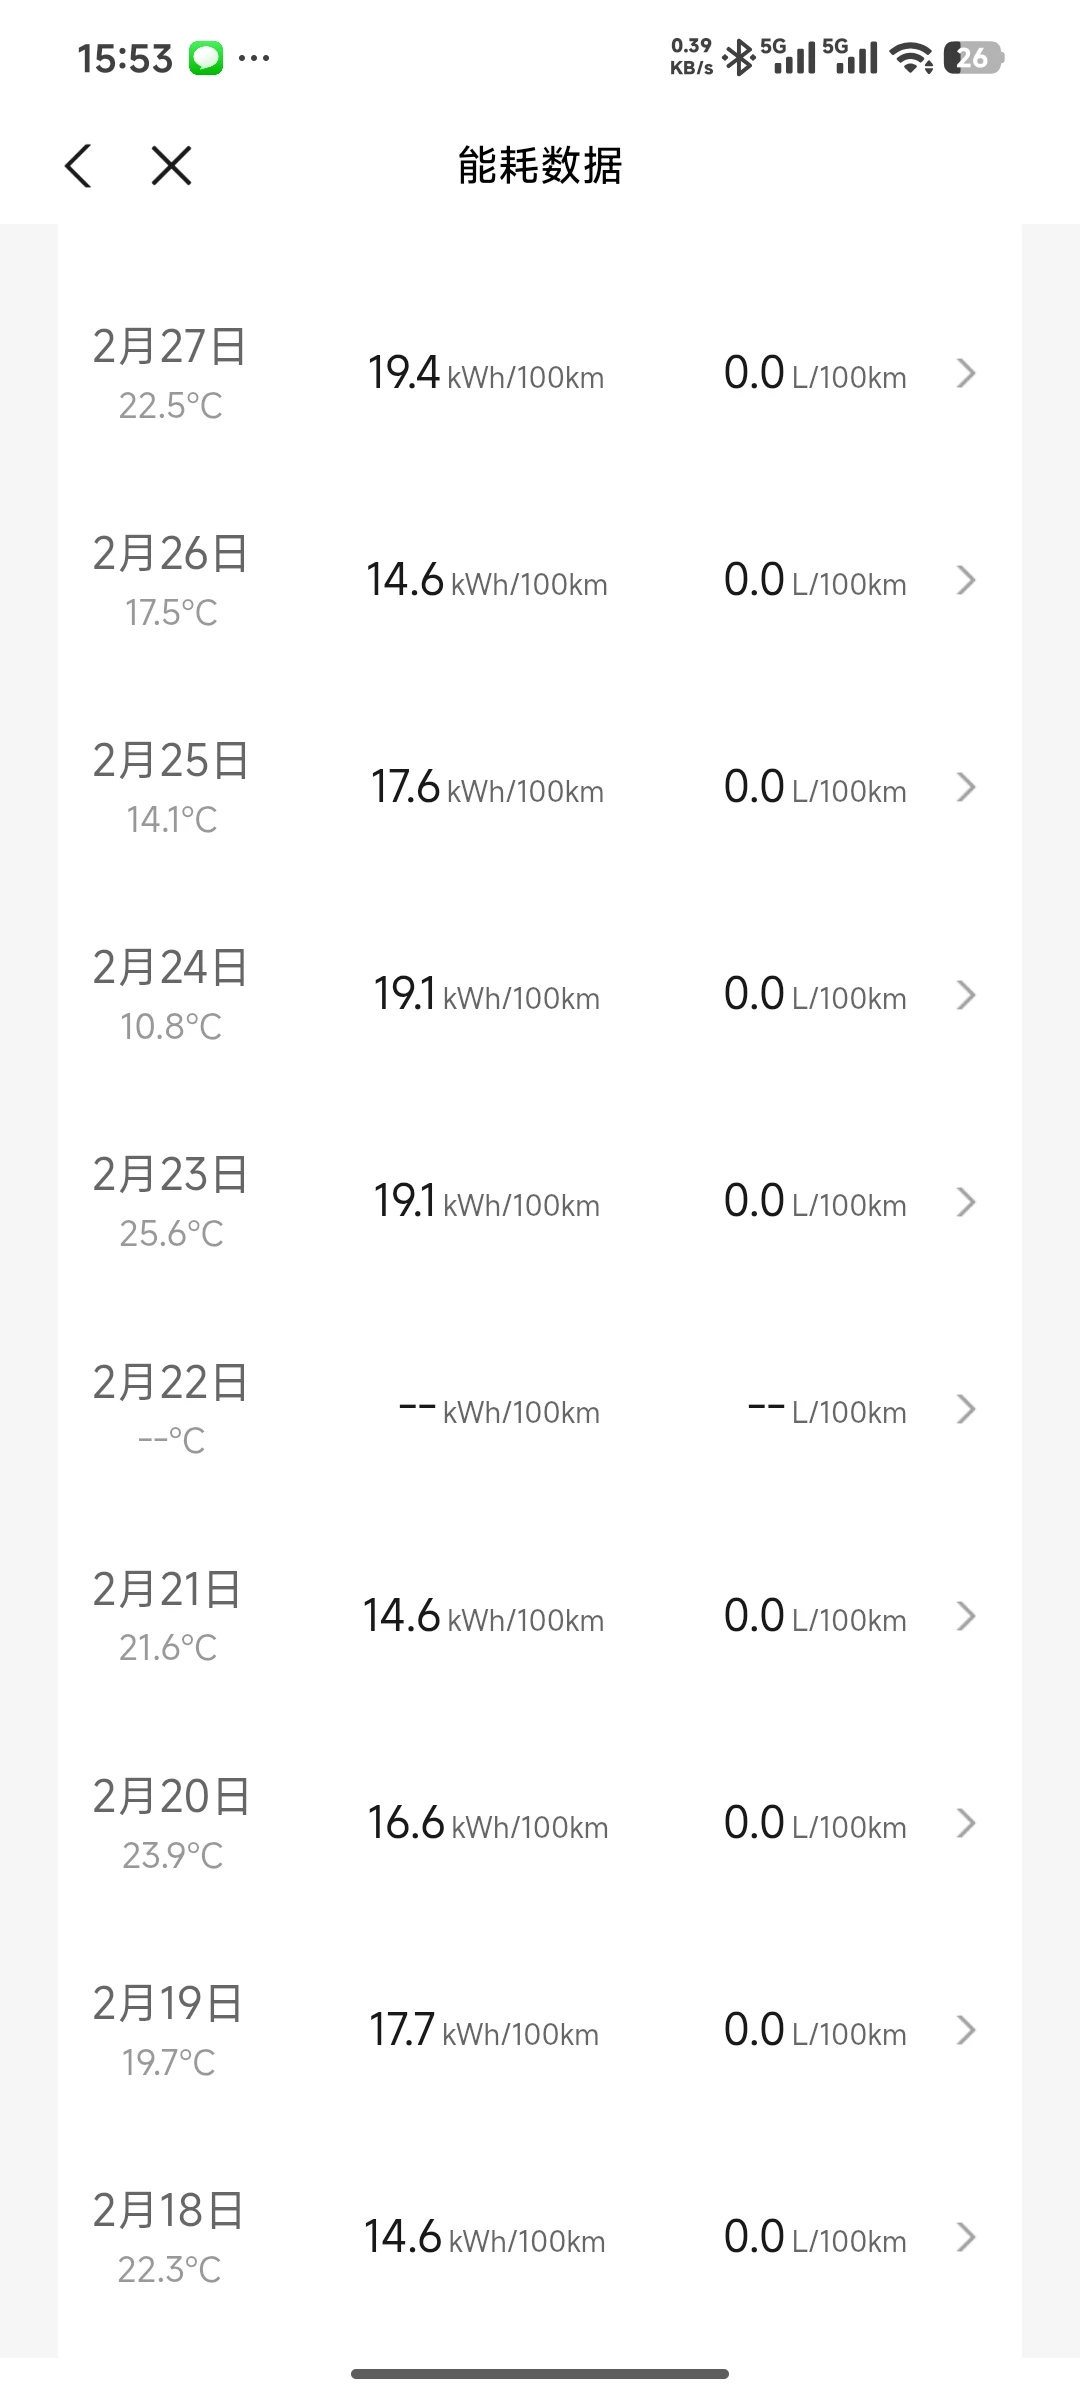Tap the back arrow icon
Viewport: 1080px width, 2400px height.
click(78, 165)
